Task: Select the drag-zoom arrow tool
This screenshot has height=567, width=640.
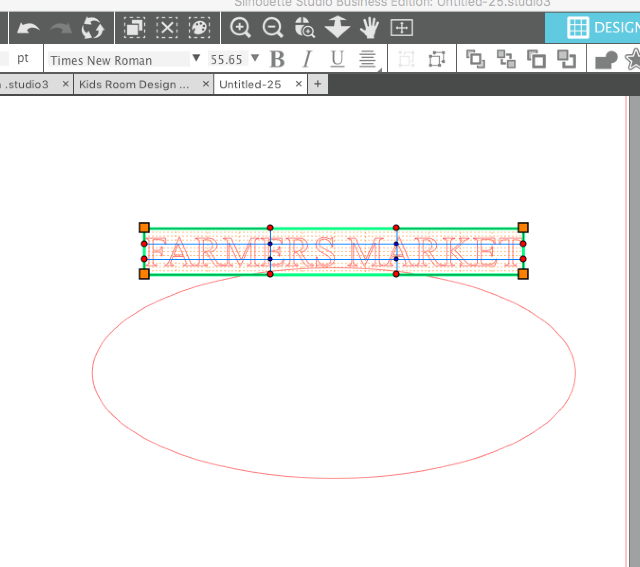Action: coord(337,27)
